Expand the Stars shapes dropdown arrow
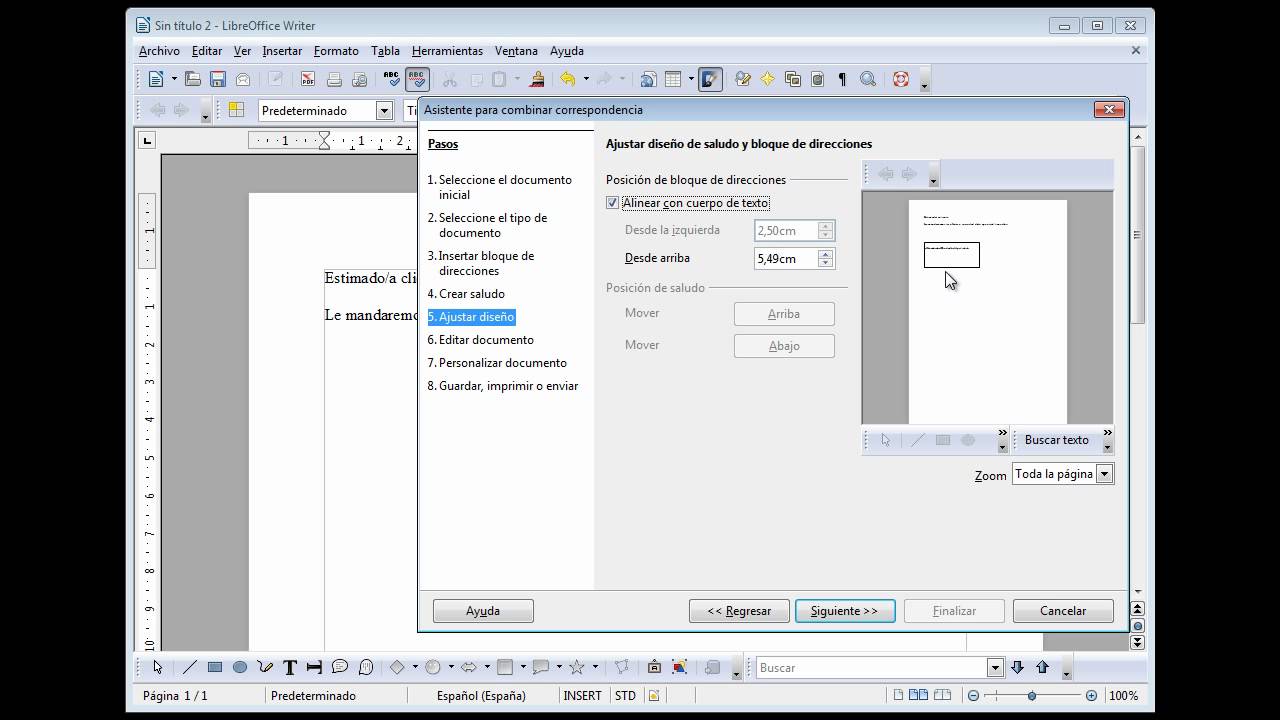Image resolution: width=1280 pixels, height=720 pixels. pos(595,667)
